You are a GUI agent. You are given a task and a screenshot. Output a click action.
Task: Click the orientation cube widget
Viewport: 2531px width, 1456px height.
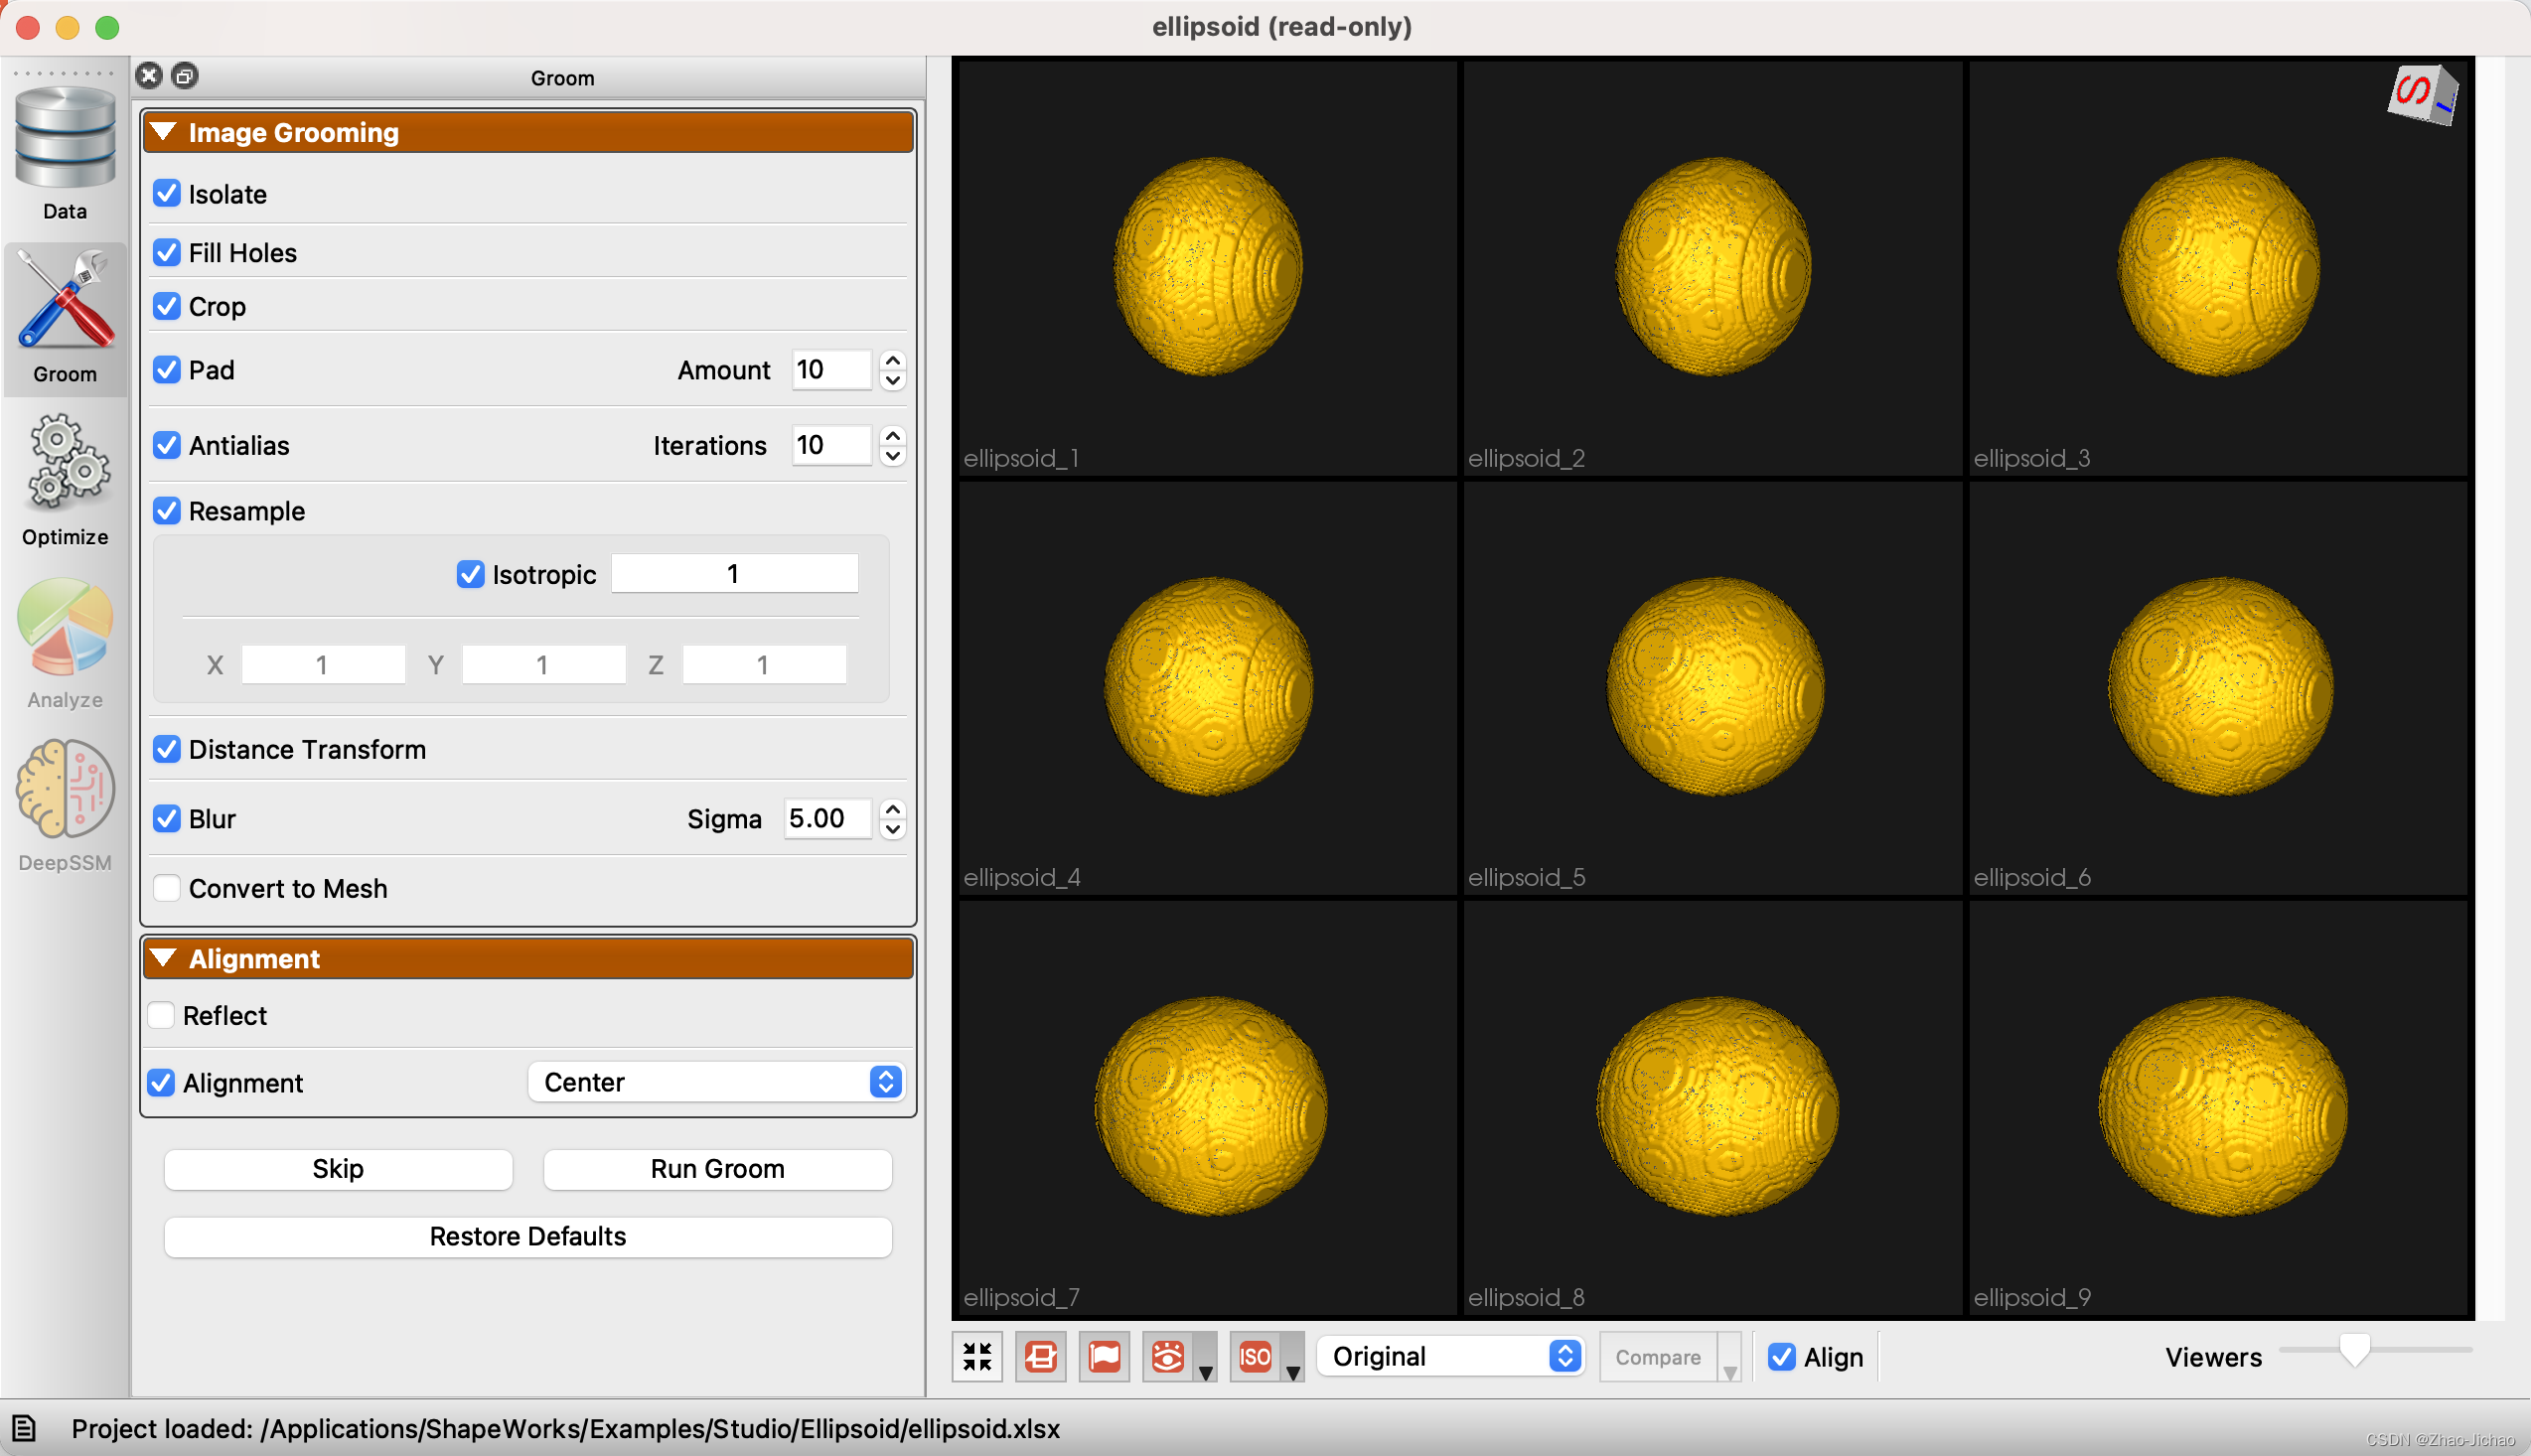click(x=2422, y=96)
